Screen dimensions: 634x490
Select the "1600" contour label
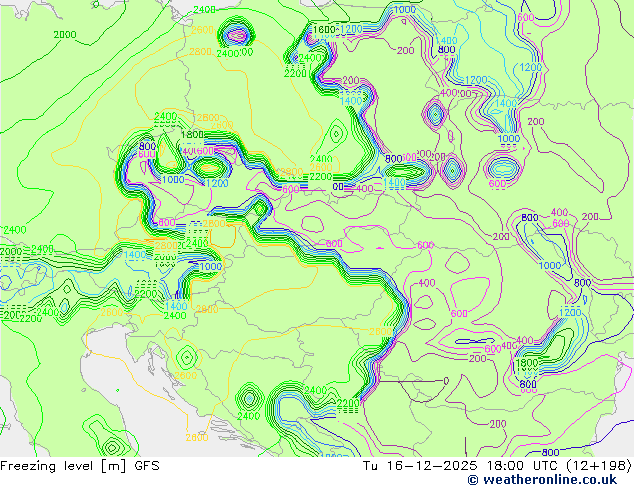tap(324, 30)
